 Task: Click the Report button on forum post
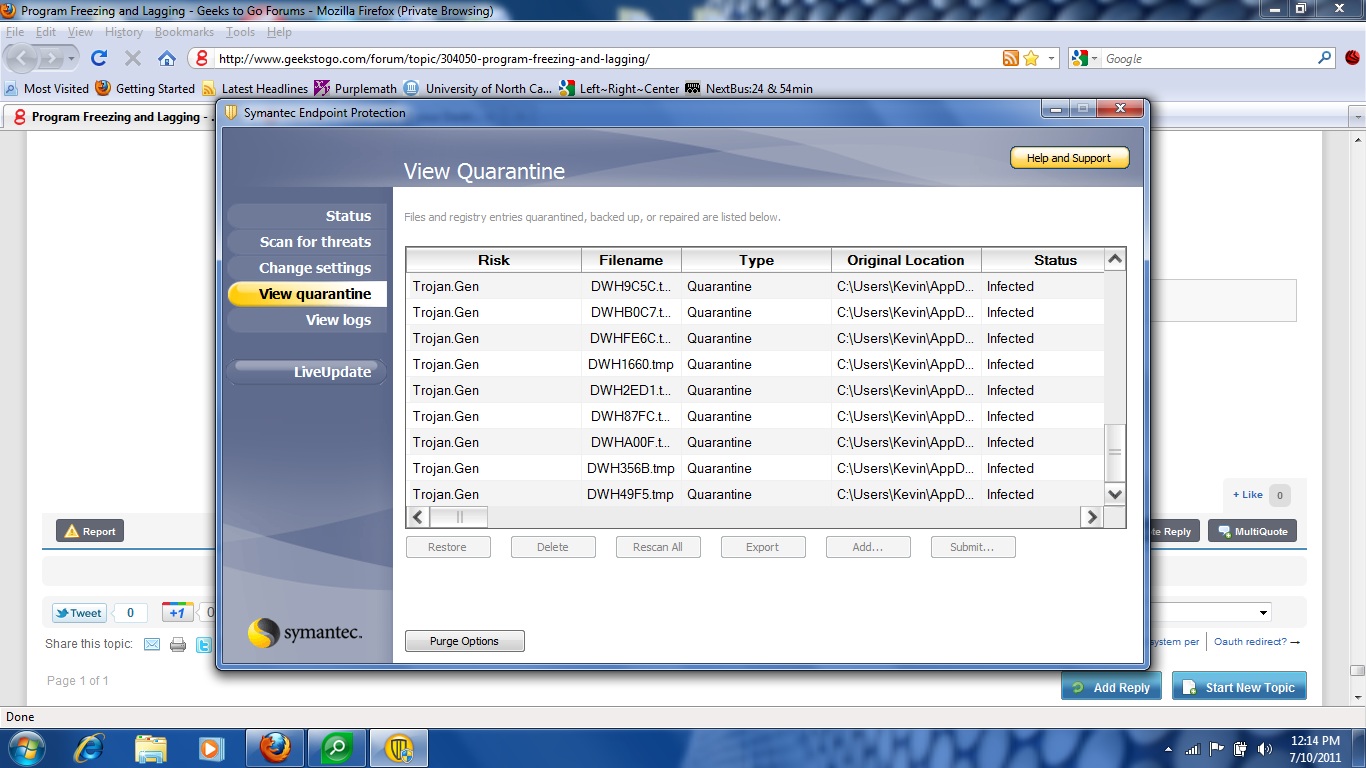pyautogui.click(x=90, y=531)
